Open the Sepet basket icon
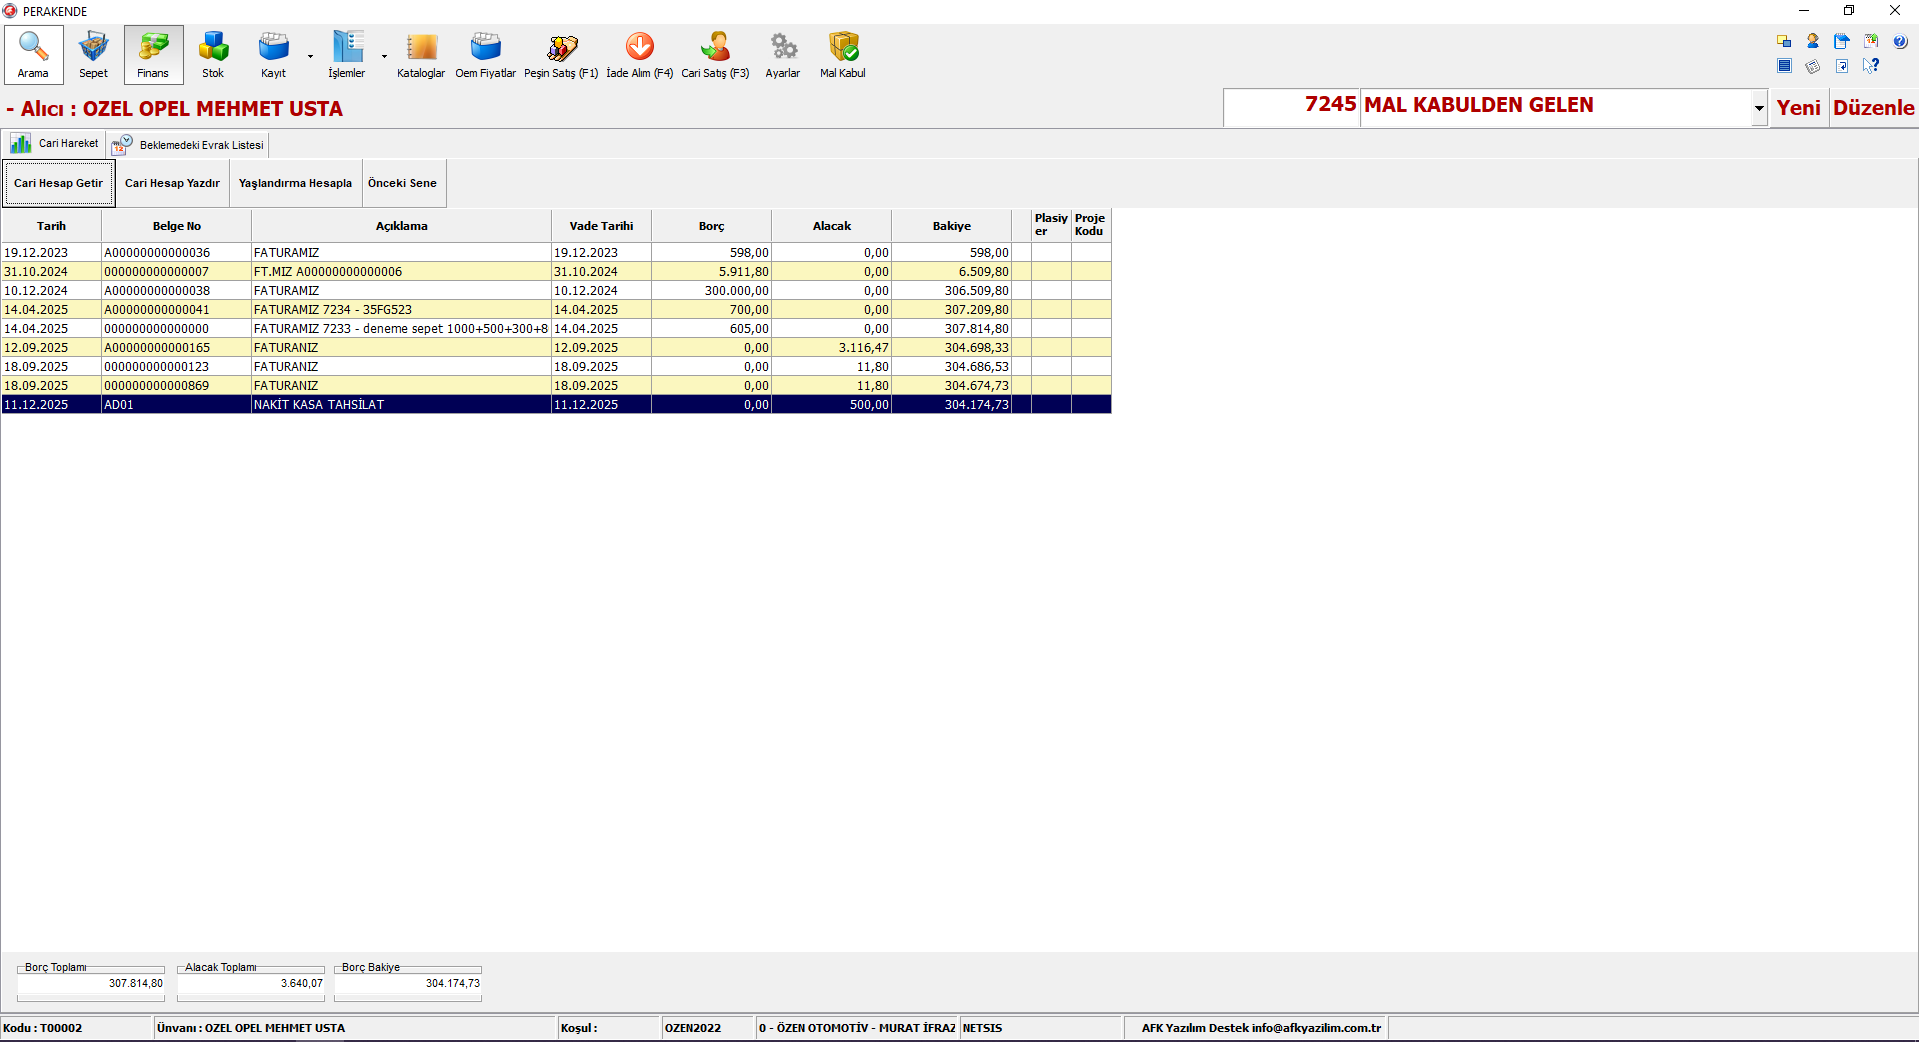Screen dimensions: 1919x1042 93,54
